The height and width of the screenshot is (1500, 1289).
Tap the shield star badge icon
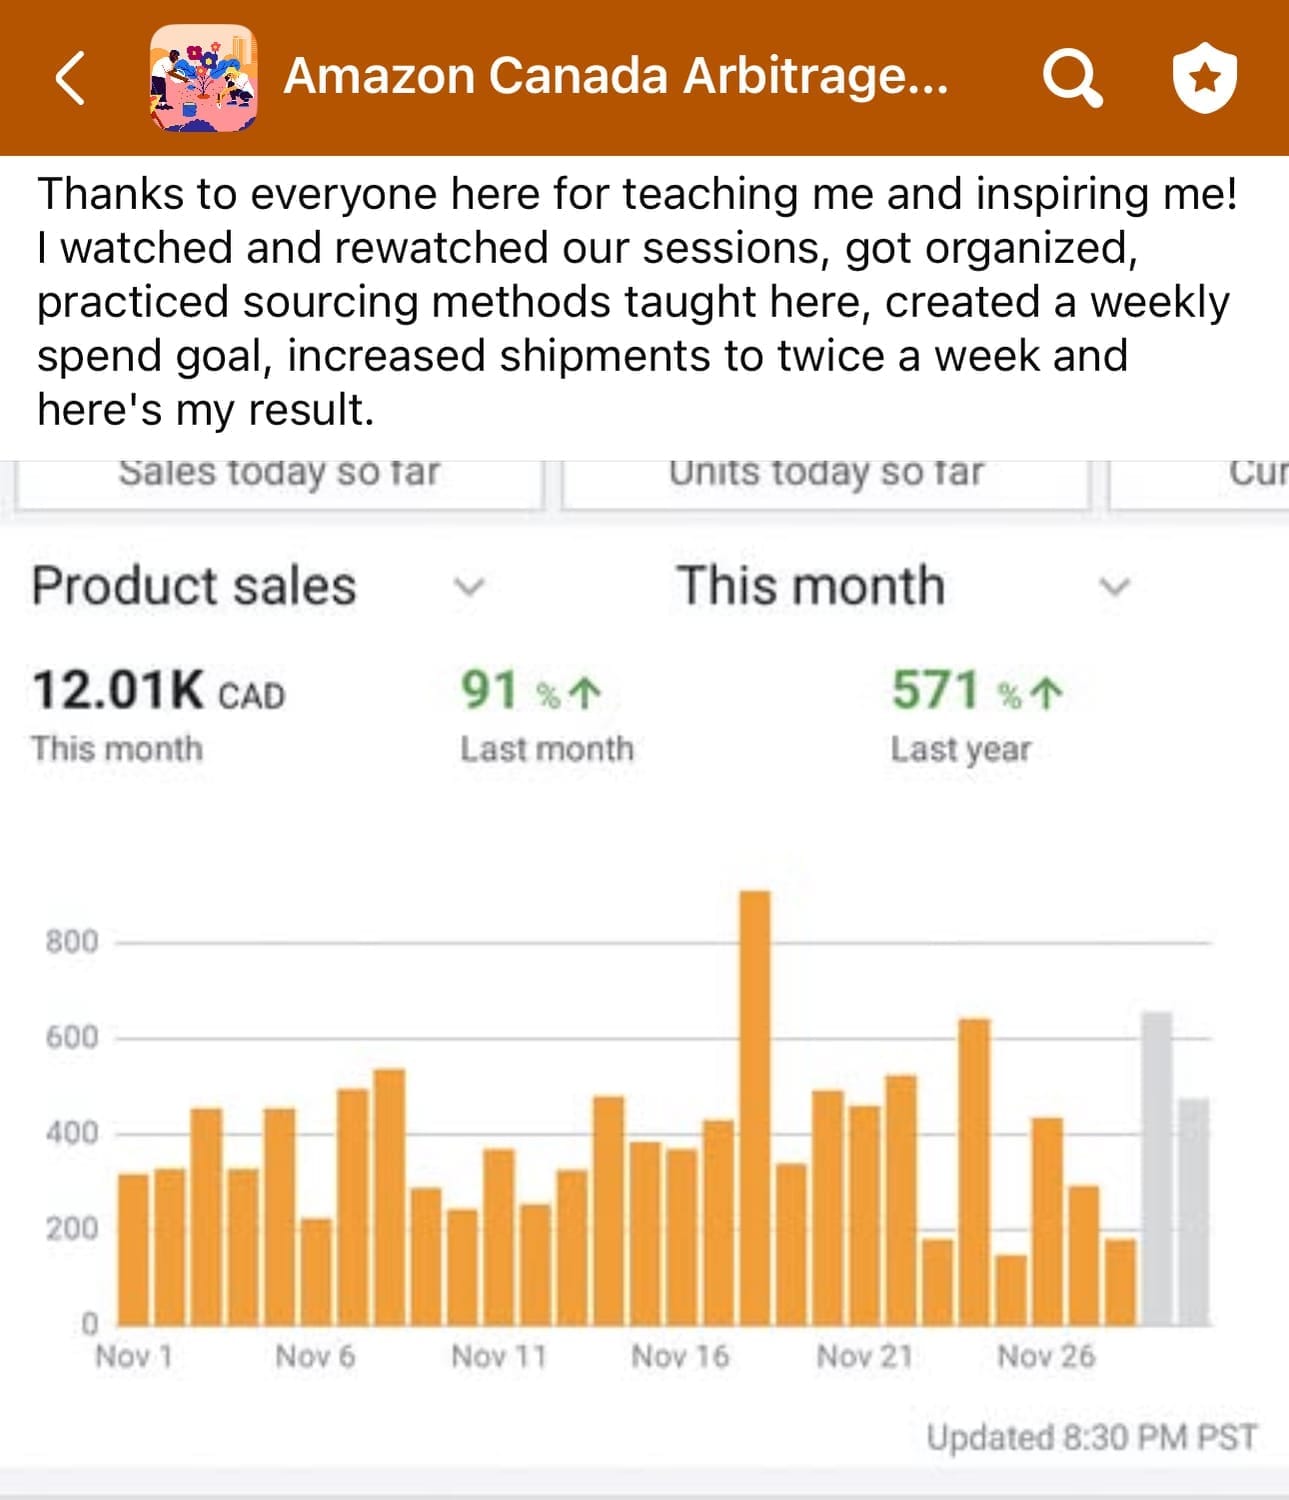click(x=1204, y=78)
